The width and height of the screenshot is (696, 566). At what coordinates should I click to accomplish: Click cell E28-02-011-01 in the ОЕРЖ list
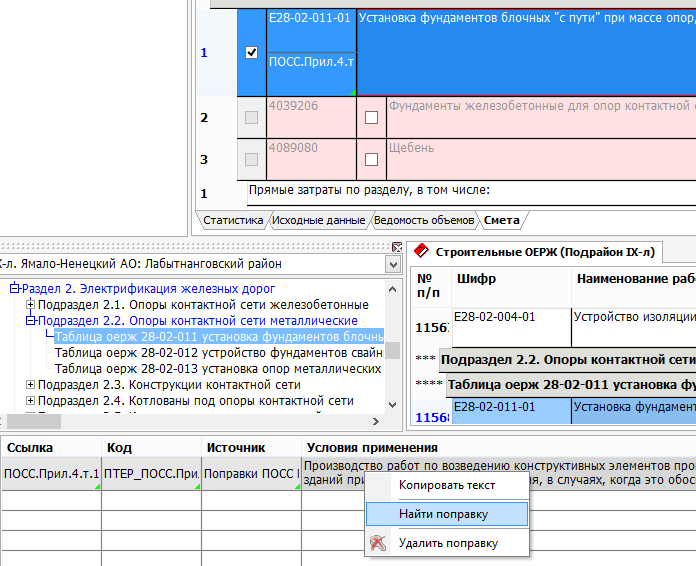[511, 411]
